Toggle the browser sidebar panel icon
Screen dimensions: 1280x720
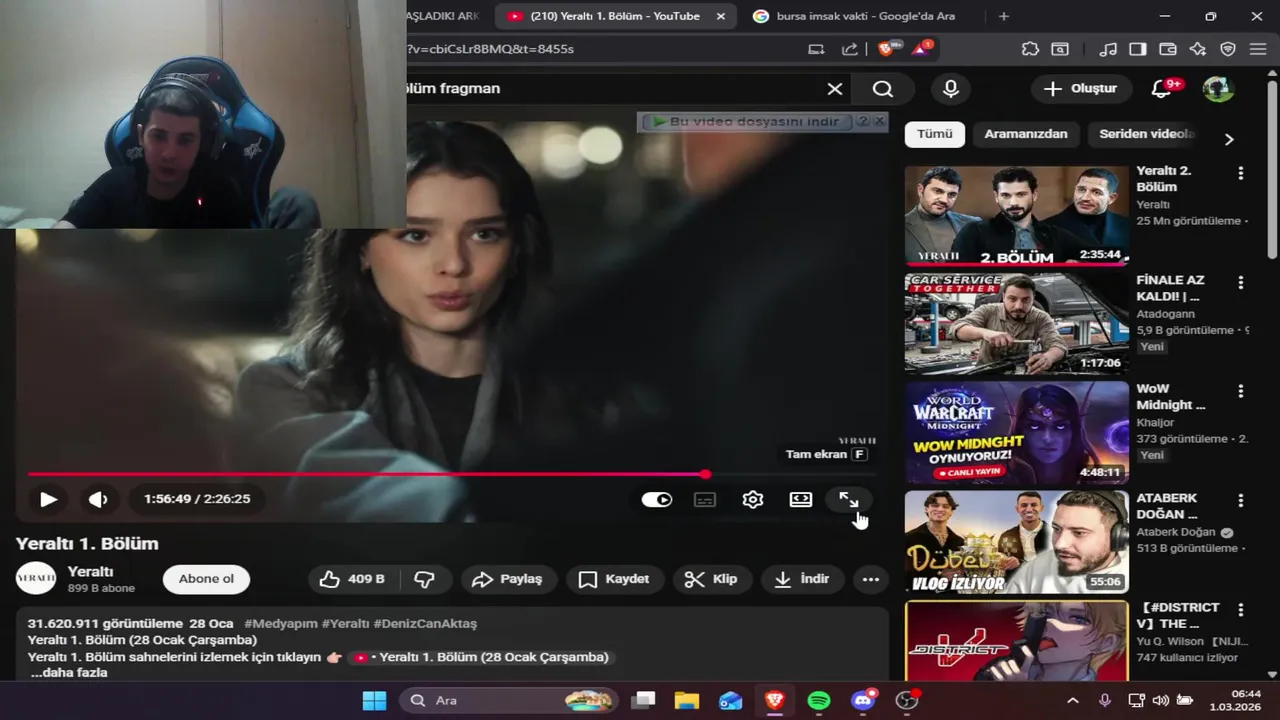1138,49
